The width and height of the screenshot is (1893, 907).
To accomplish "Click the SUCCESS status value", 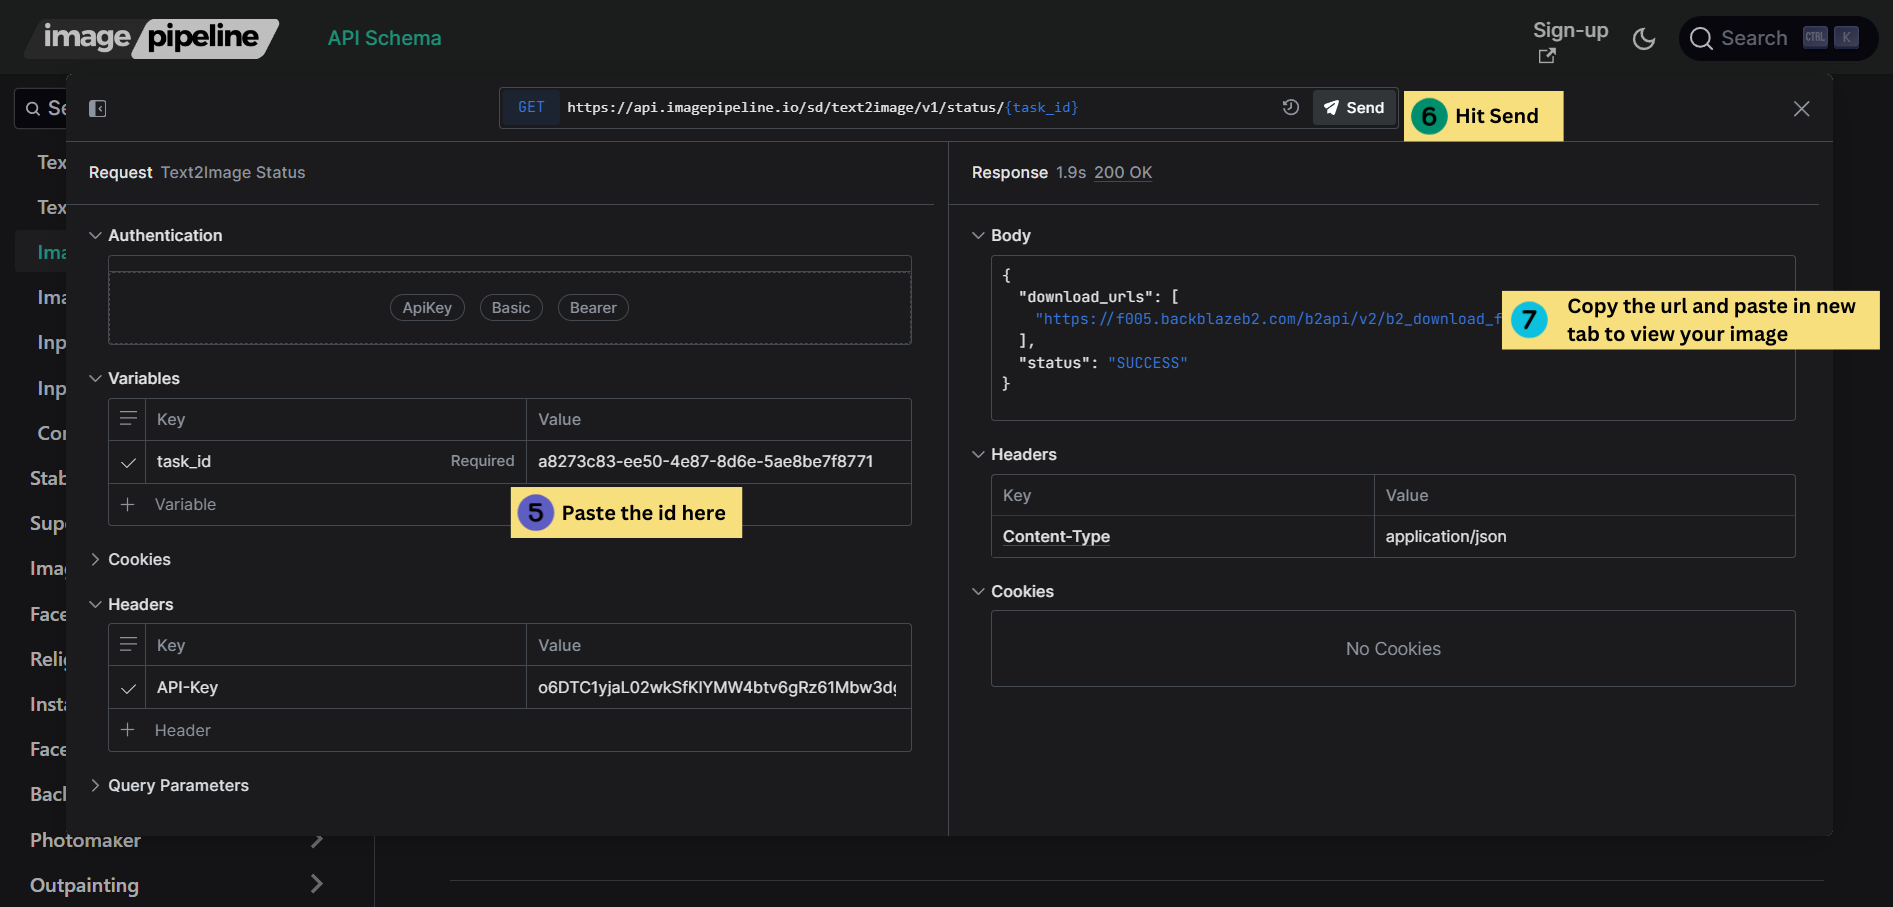I will [x=1147, y=363].
